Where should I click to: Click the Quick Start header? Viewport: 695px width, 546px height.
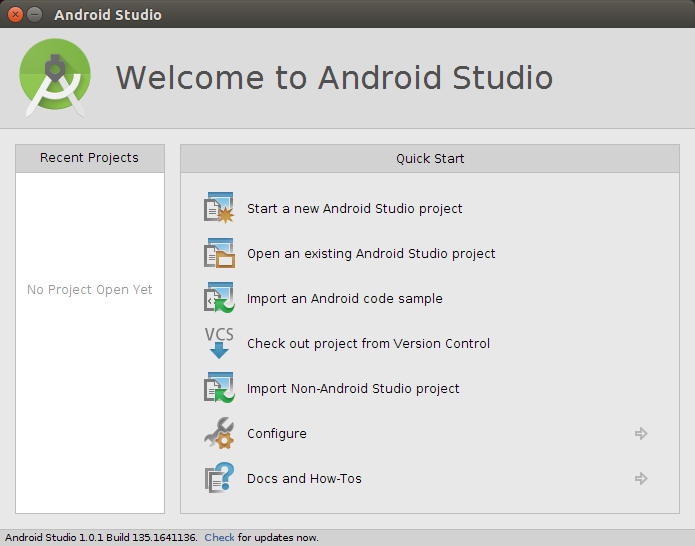[x=430, y=159]
